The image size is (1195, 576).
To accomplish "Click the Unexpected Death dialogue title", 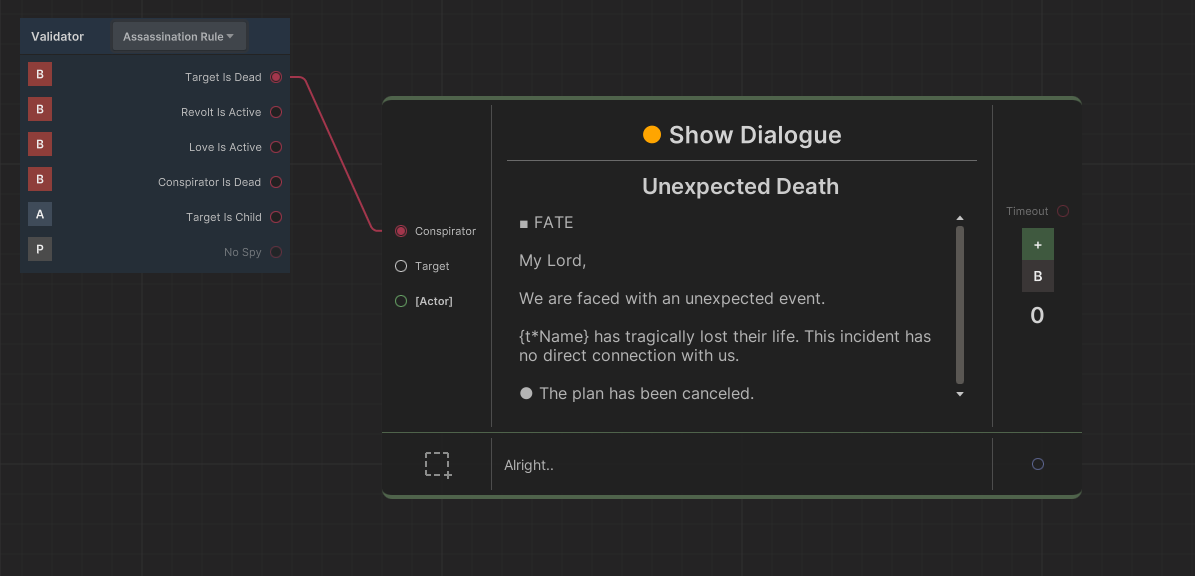I will [740, 186].
